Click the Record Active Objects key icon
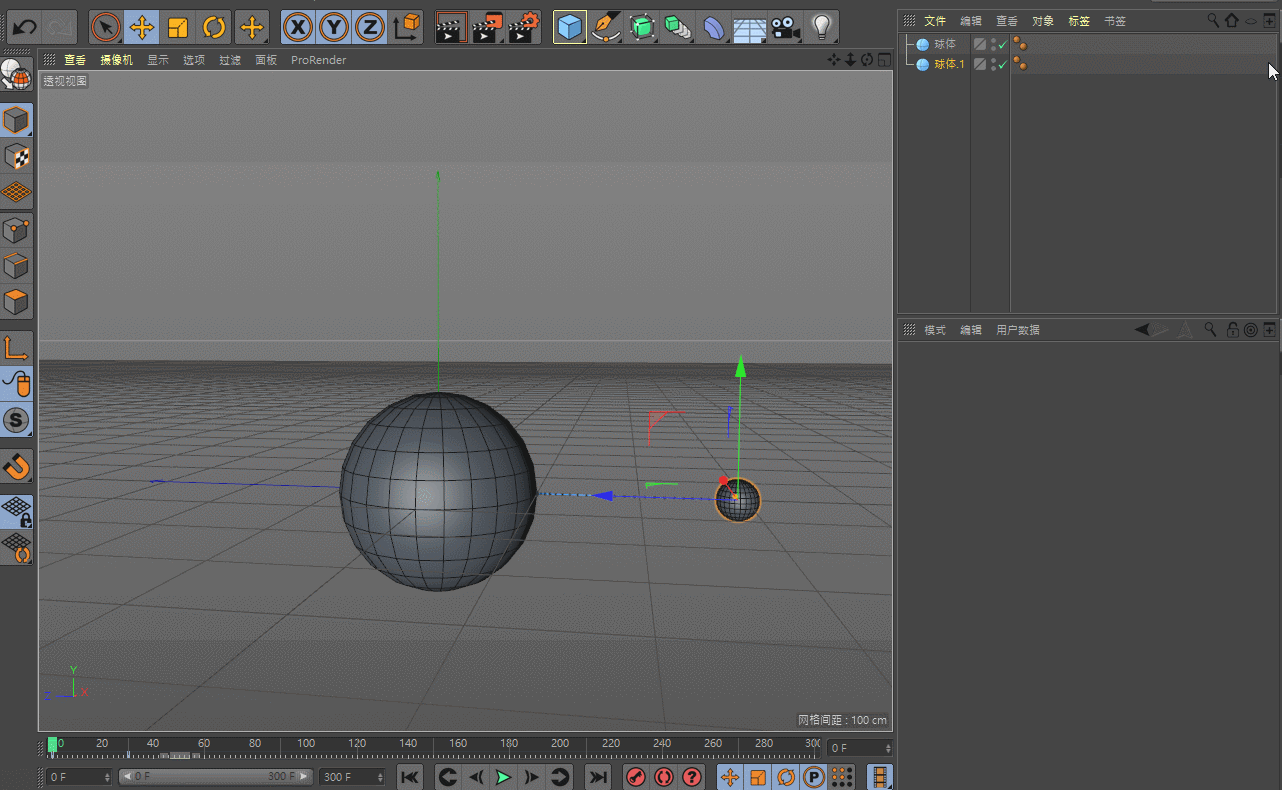This screenshot has height=790, width=1282. click(x=636, y=777)
